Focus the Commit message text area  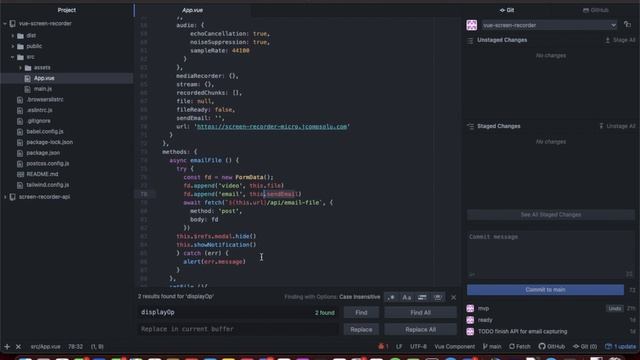[x=551, y=255]
